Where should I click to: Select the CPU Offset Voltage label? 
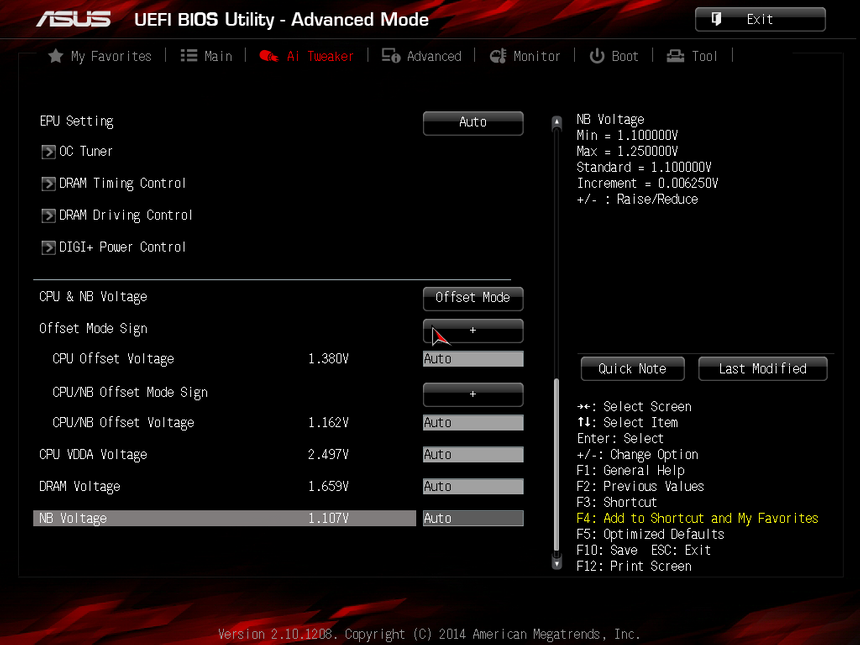point(114,359)
